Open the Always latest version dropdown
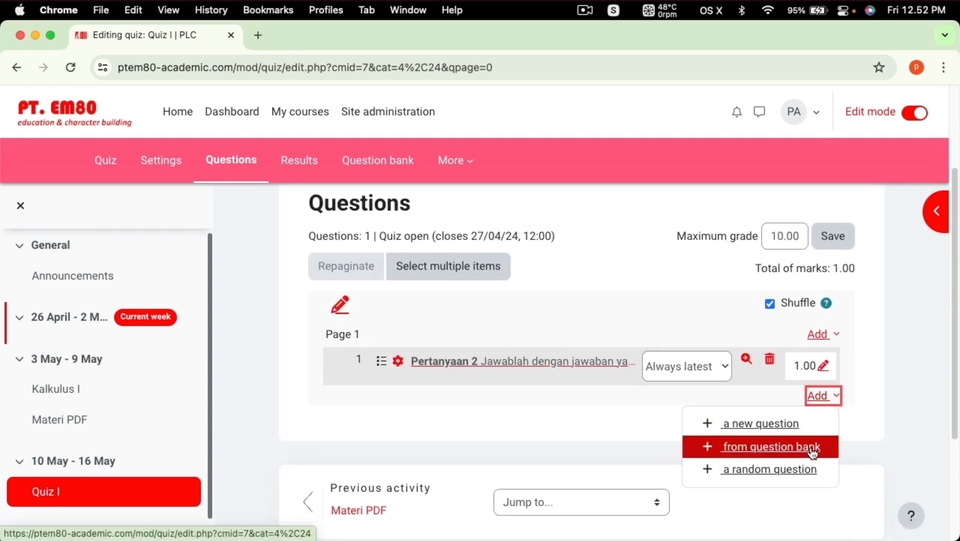This screenshot has width=960, height=541. [x=686, y=366]
